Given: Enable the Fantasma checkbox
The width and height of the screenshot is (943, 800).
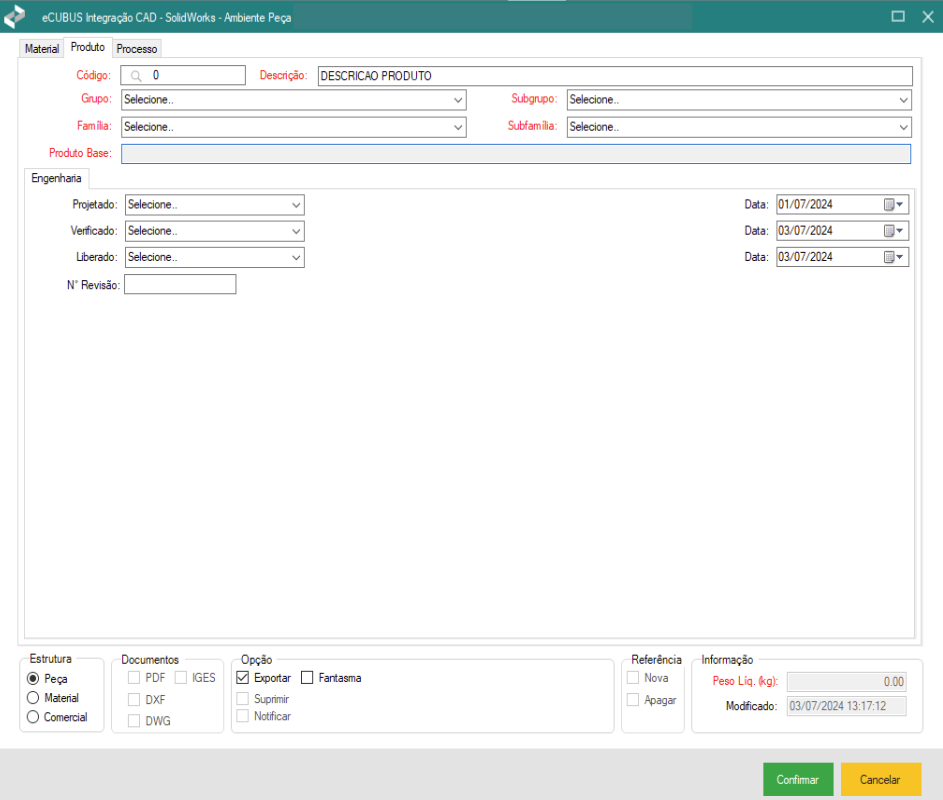Looking at the screenshot, I should (x=308, y=678).
